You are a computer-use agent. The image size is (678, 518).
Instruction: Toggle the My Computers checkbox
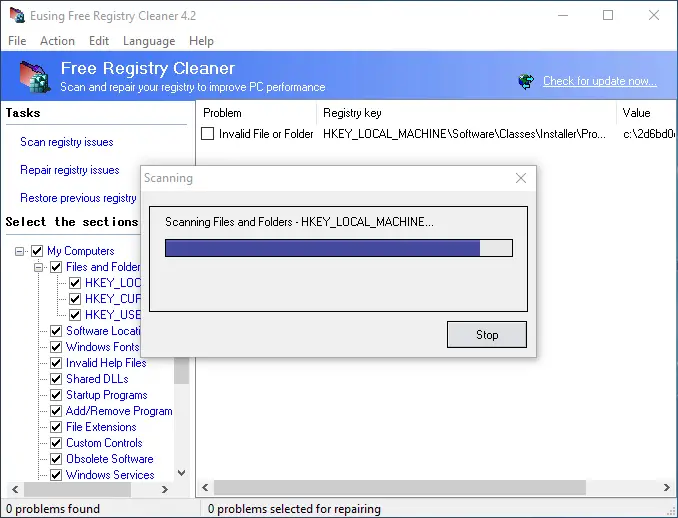(x=37, y=251)
